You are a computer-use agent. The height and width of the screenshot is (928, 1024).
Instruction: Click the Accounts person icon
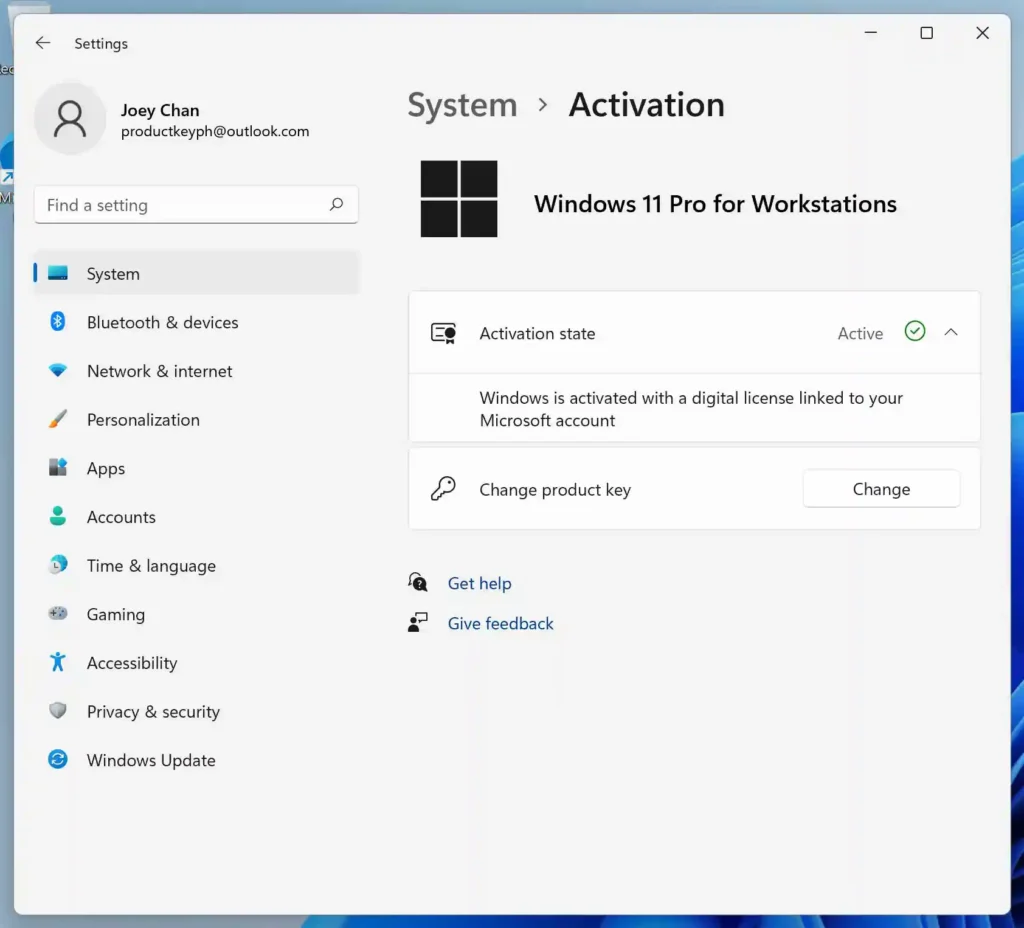57,516
